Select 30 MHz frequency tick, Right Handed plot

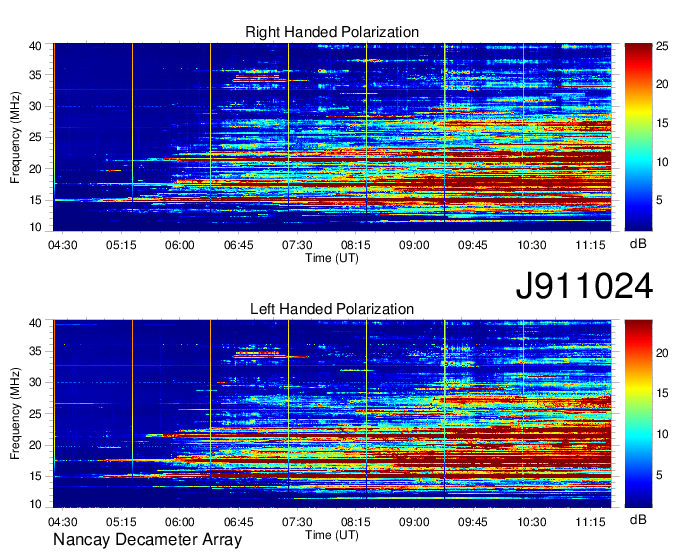[35, 106]
